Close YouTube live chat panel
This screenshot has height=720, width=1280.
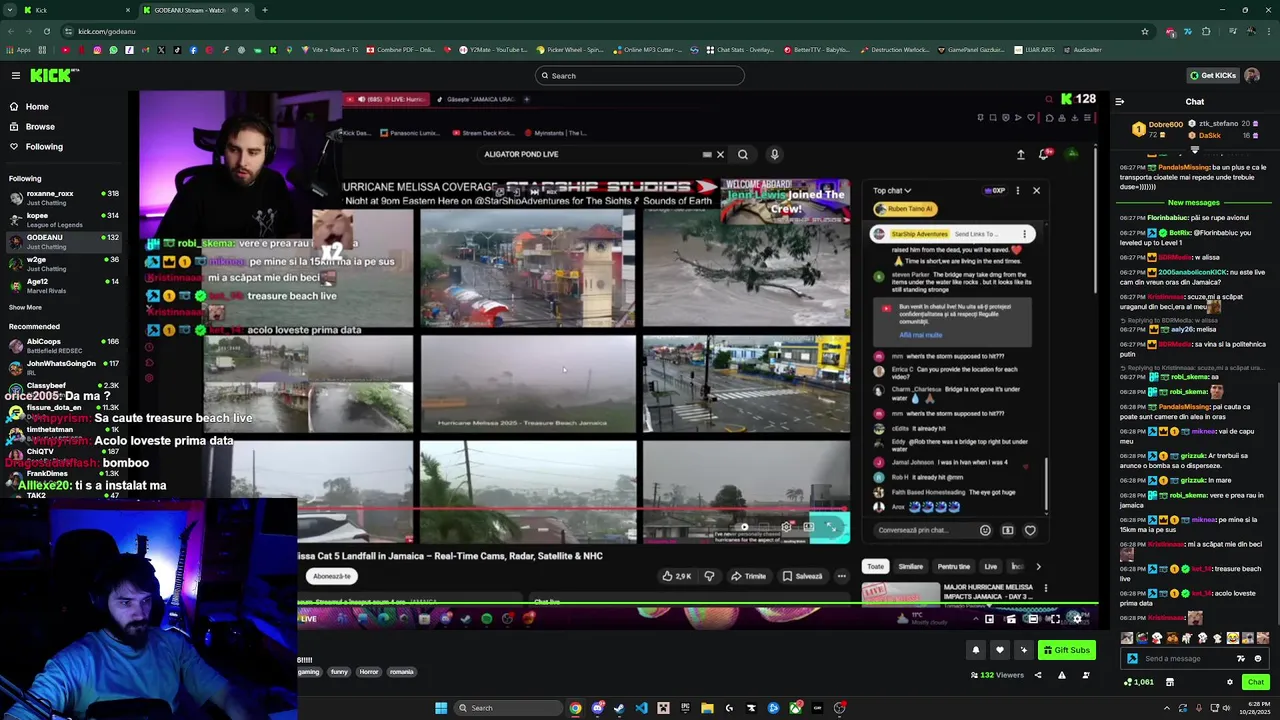point(1036,190)
